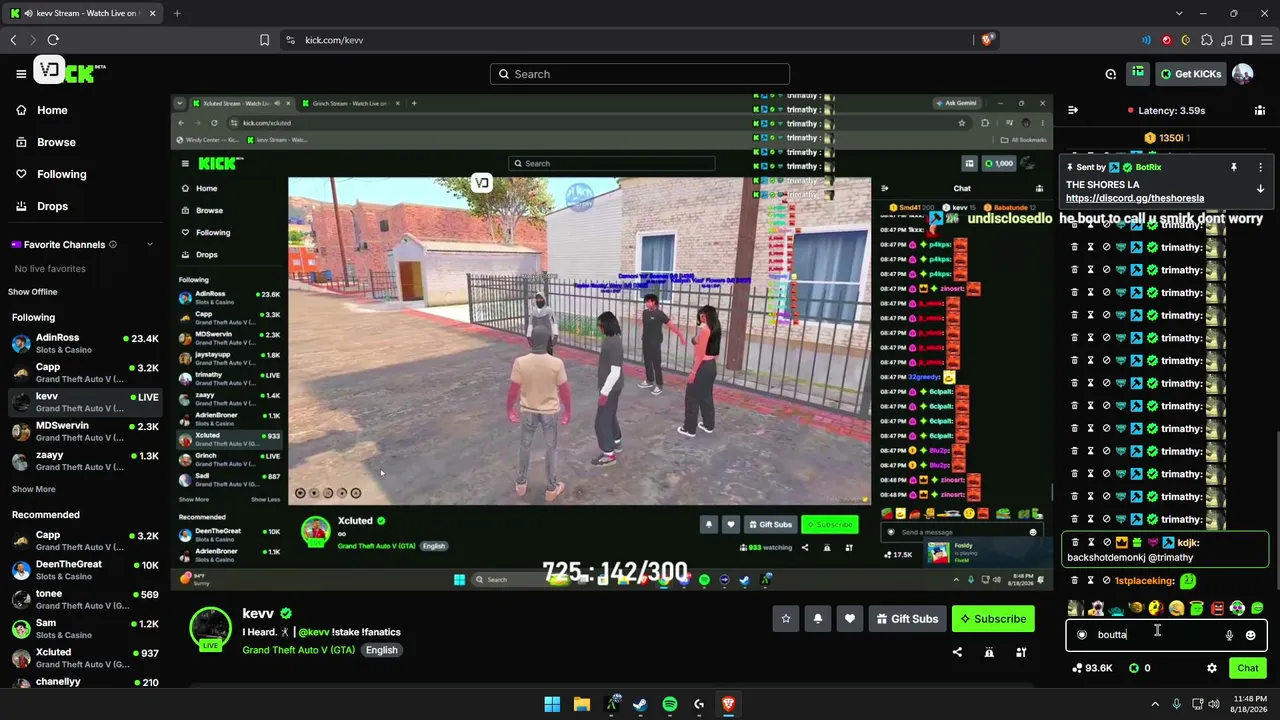Open the chat users list icon
1280x720 pixels.
click(1260, 110)
